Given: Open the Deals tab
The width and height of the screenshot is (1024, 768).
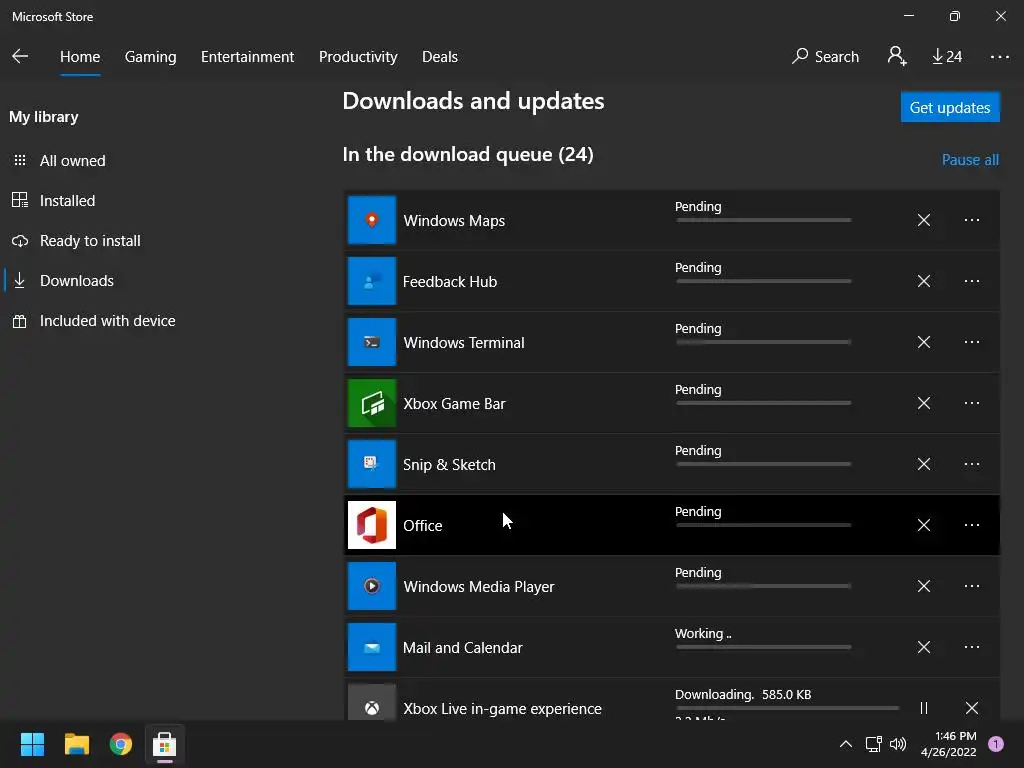Looking at the screenshot, I should click(440, 57).
